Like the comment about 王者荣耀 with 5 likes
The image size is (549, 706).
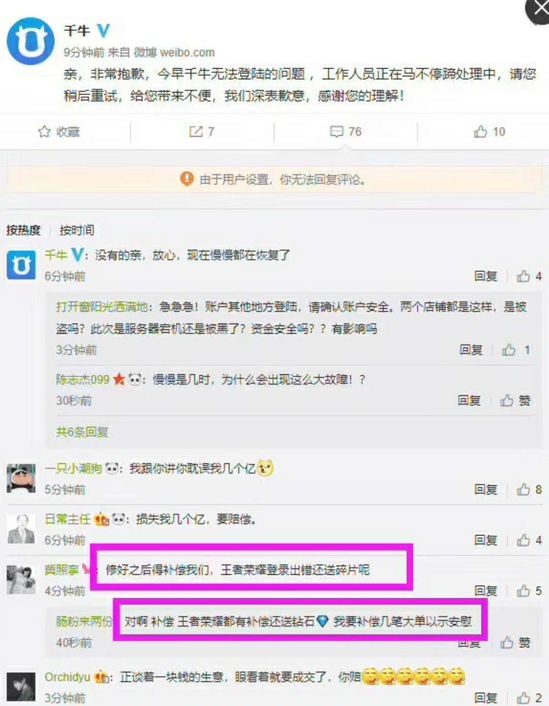point(523,590)
